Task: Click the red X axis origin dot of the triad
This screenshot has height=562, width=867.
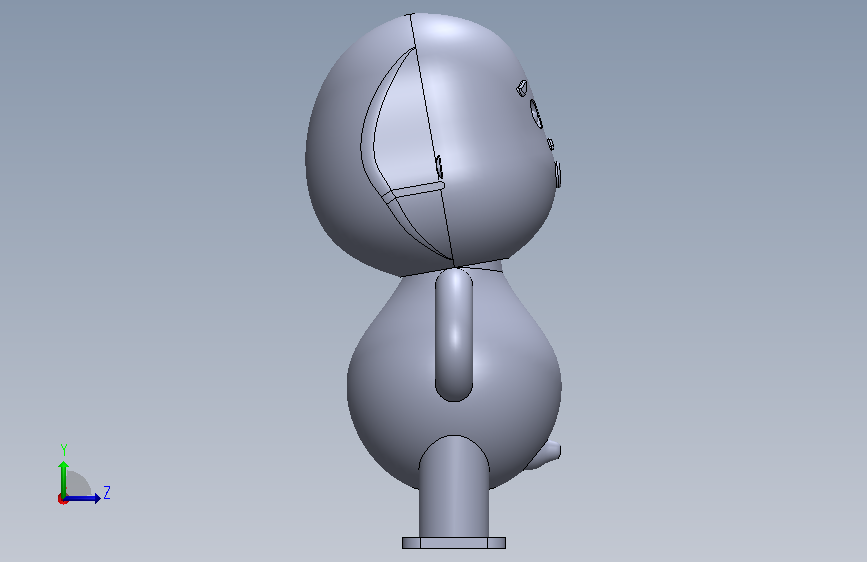Action: (62, 499)
